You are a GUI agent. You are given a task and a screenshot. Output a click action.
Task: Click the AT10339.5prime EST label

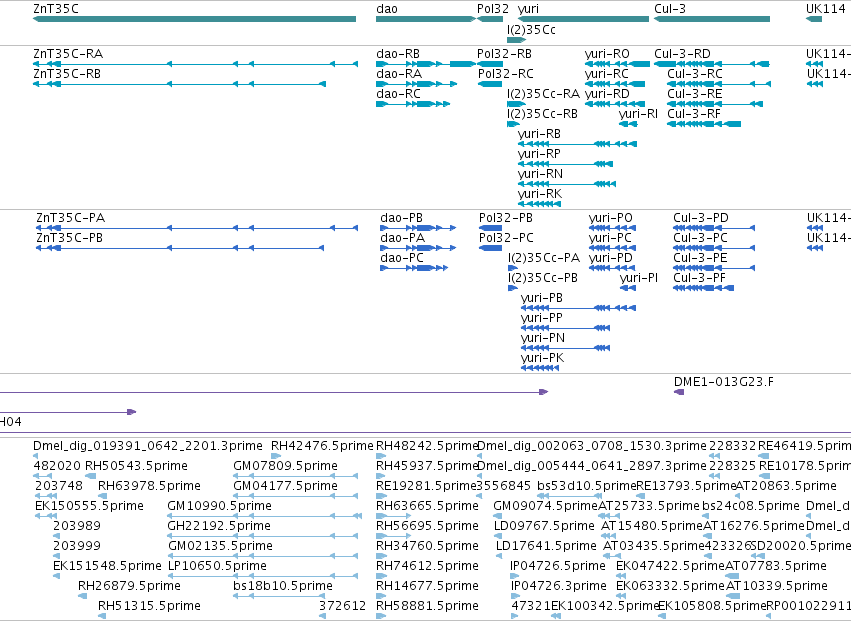tap(777, 586)
